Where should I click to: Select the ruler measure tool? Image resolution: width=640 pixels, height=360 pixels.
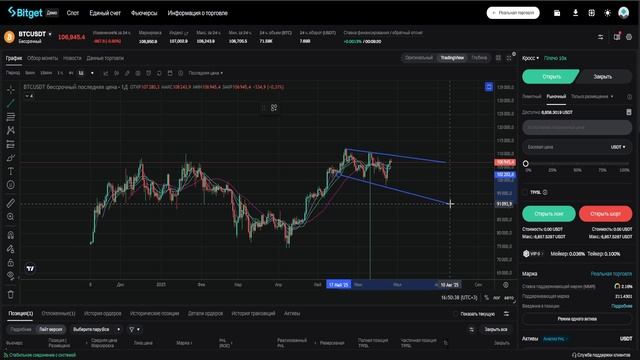11,203
